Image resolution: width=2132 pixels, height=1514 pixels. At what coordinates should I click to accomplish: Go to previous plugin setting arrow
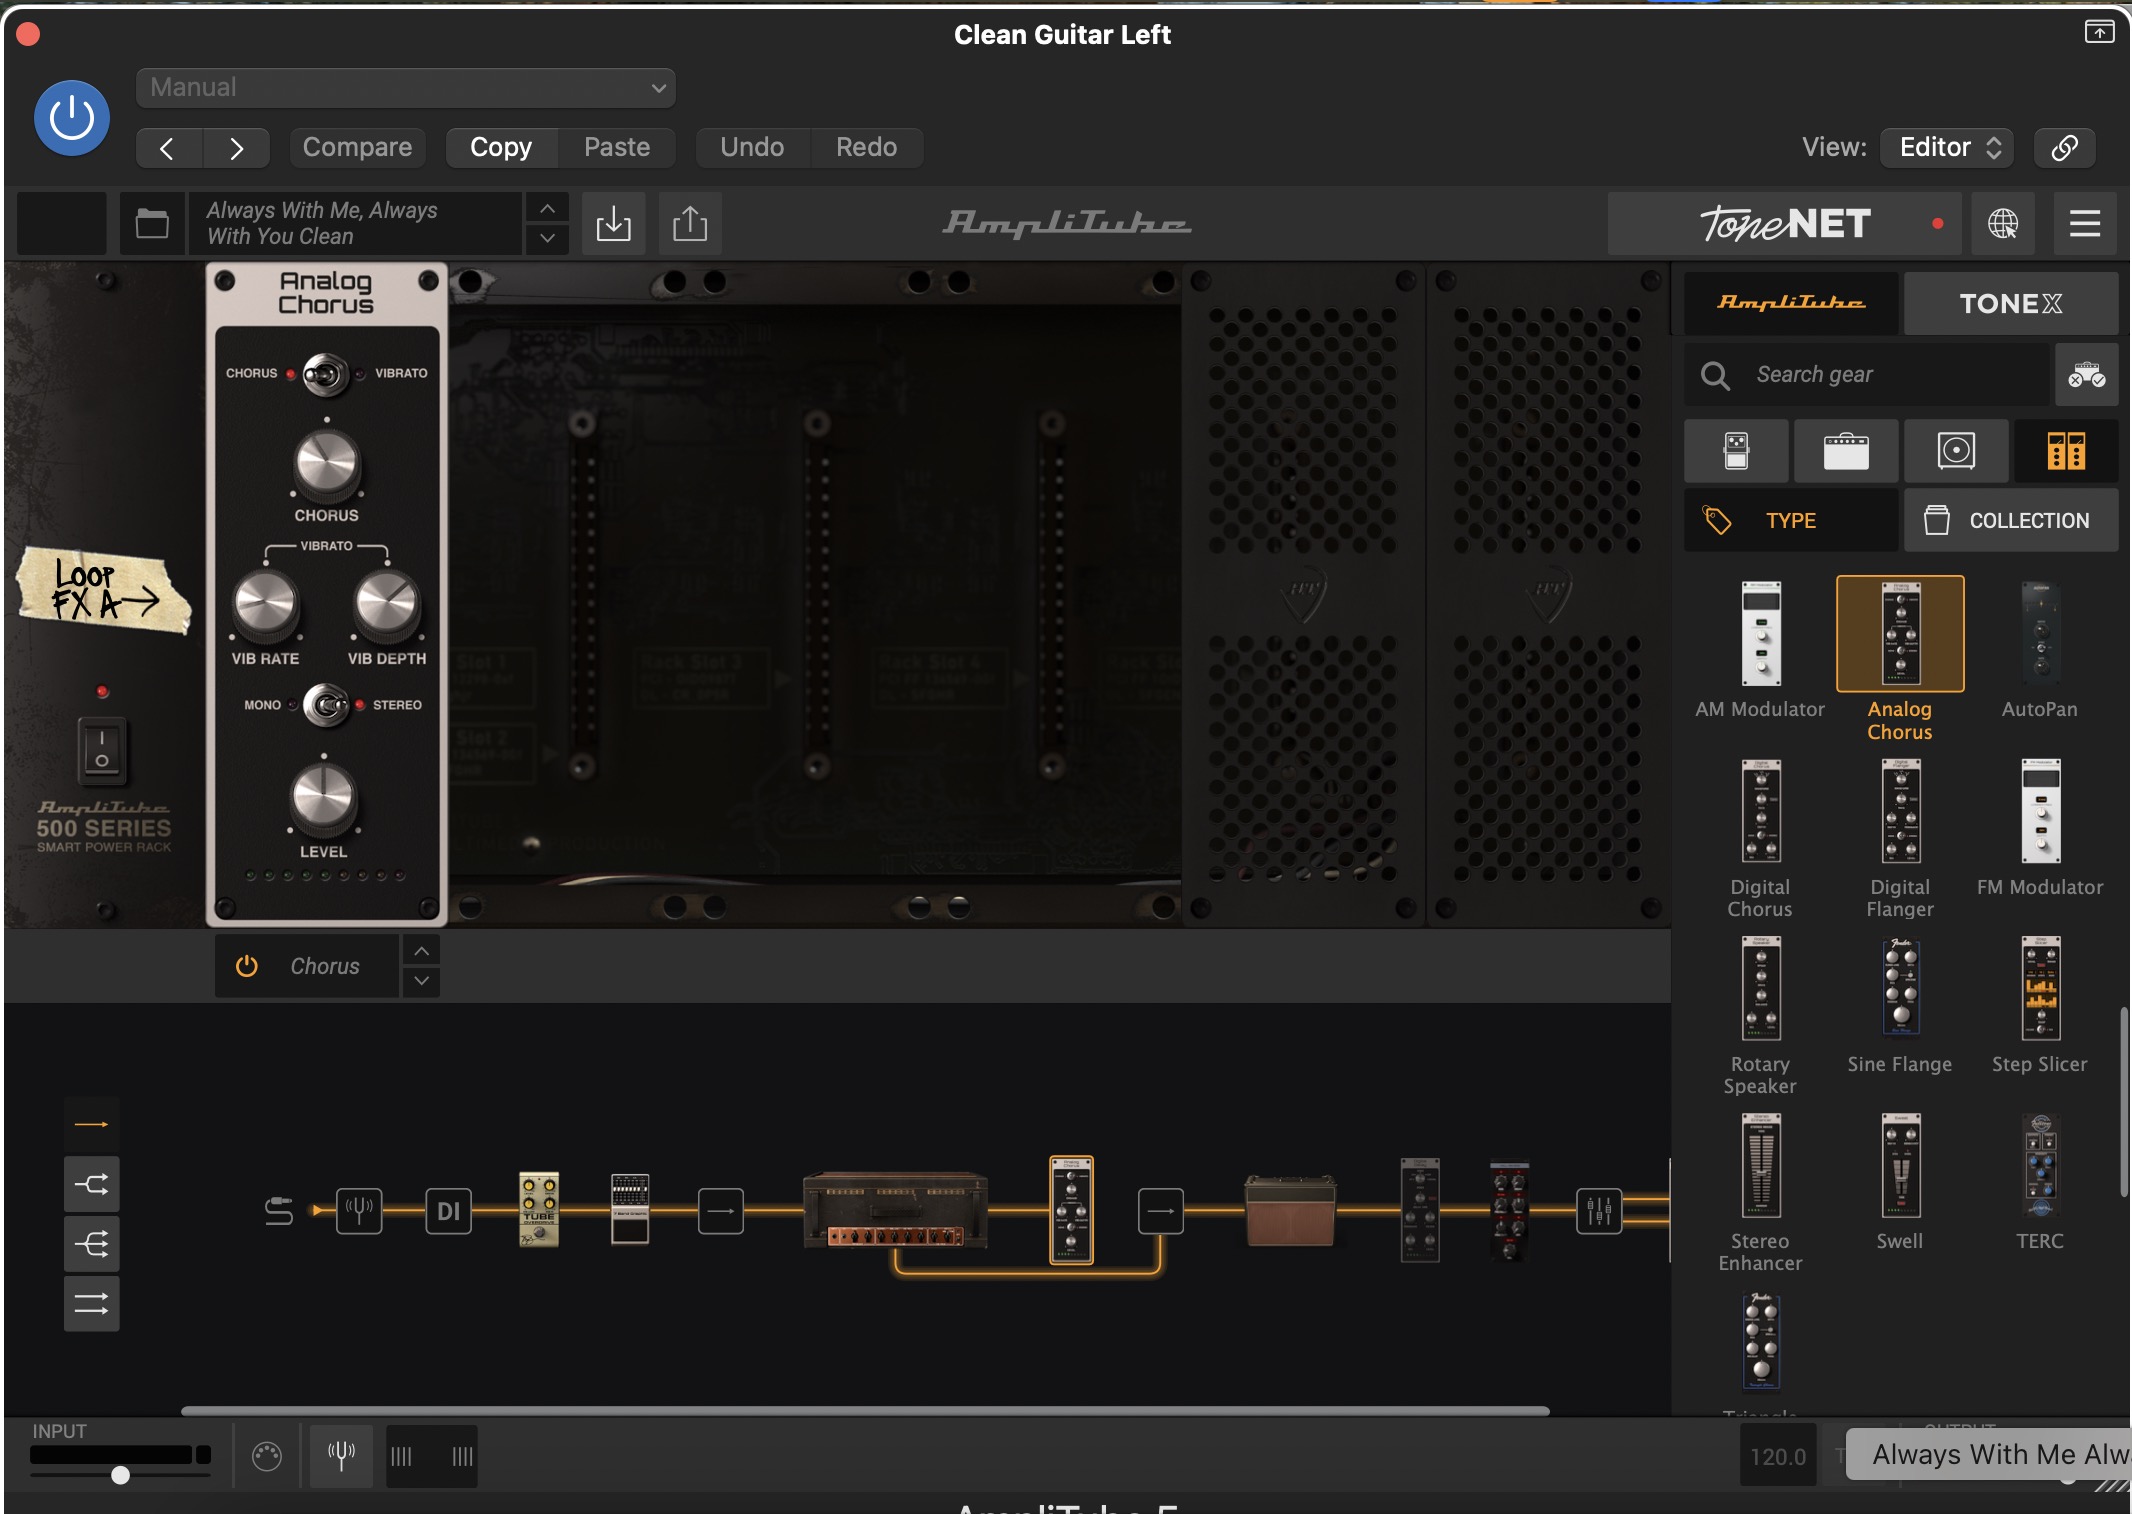point(168,148)
